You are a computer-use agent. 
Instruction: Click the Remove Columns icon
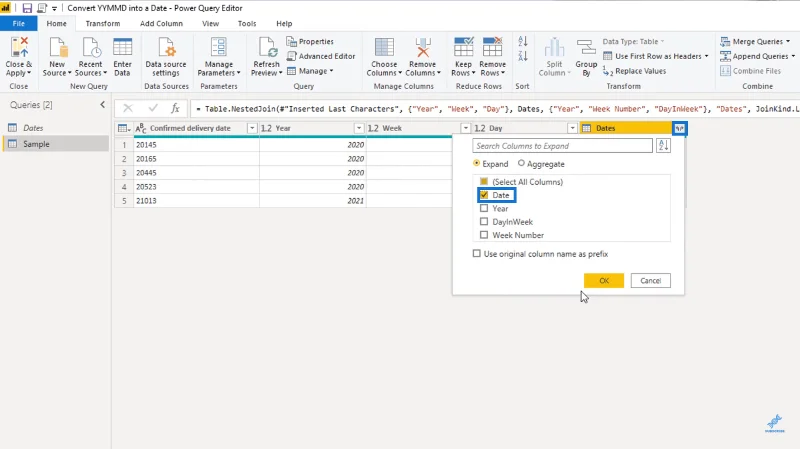(422, 47)
